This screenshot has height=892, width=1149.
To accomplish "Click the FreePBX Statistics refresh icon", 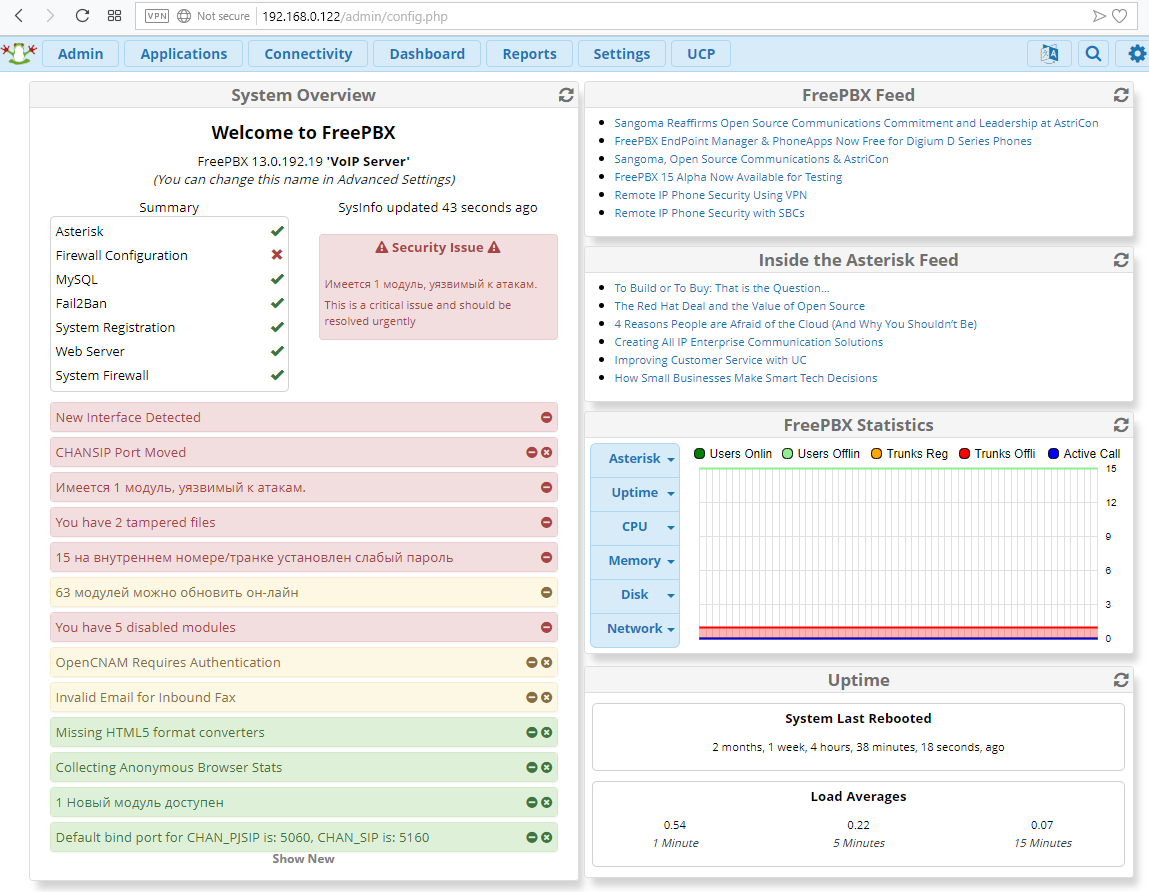I will [x=1121, y=425].
